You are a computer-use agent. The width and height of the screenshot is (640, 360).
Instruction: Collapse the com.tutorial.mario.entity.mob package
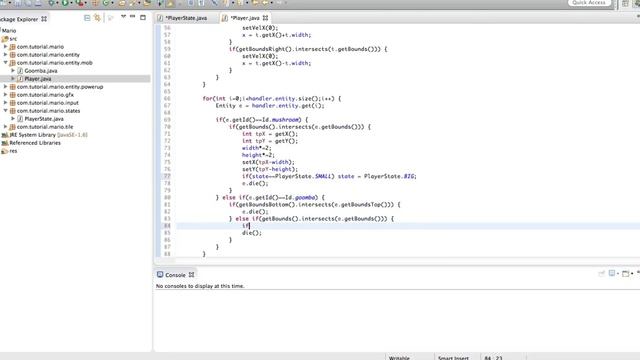(6, 63)
